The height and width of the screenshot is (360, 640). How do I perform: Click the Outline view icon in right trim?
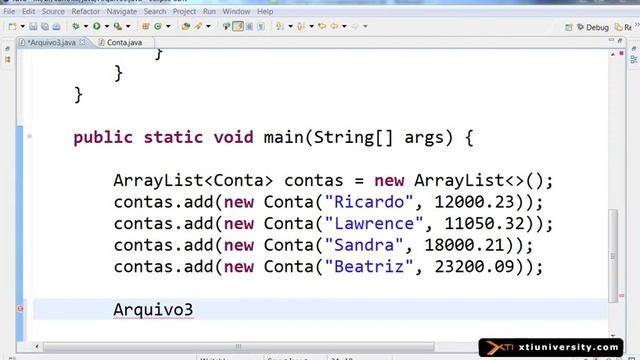click(633, 60)
